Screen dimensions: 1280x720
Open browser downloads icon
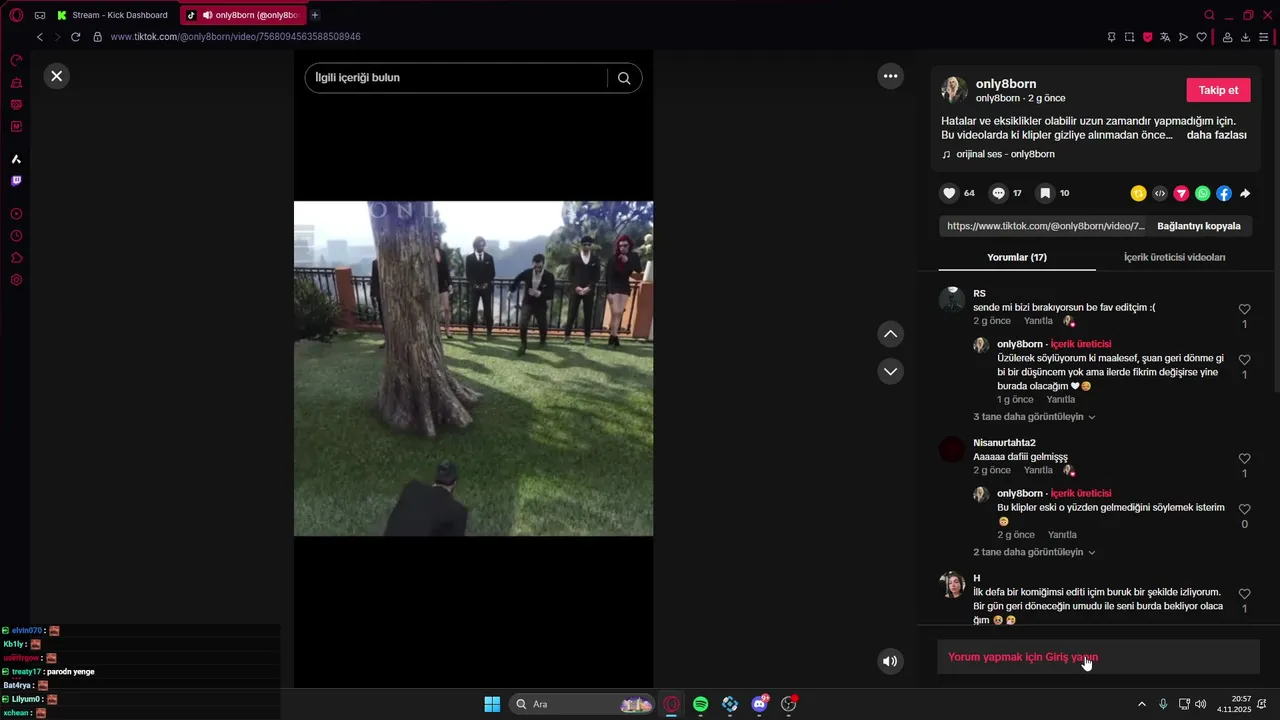tap(1245, 37)
